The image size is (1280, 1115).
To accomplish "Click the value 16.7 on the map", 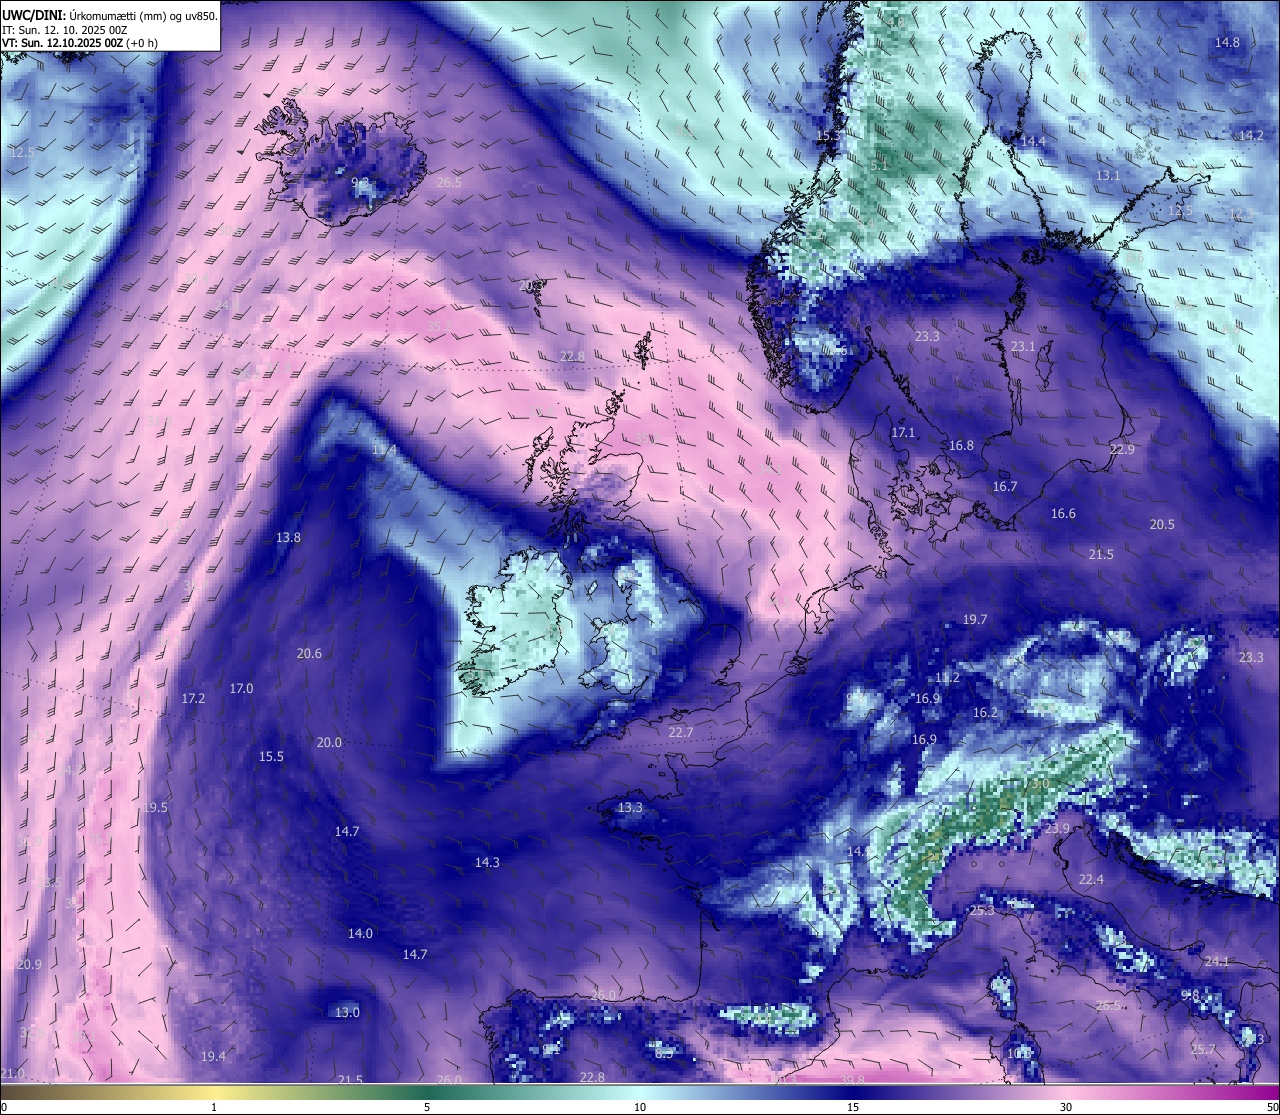I will (x=1005, y=487).
